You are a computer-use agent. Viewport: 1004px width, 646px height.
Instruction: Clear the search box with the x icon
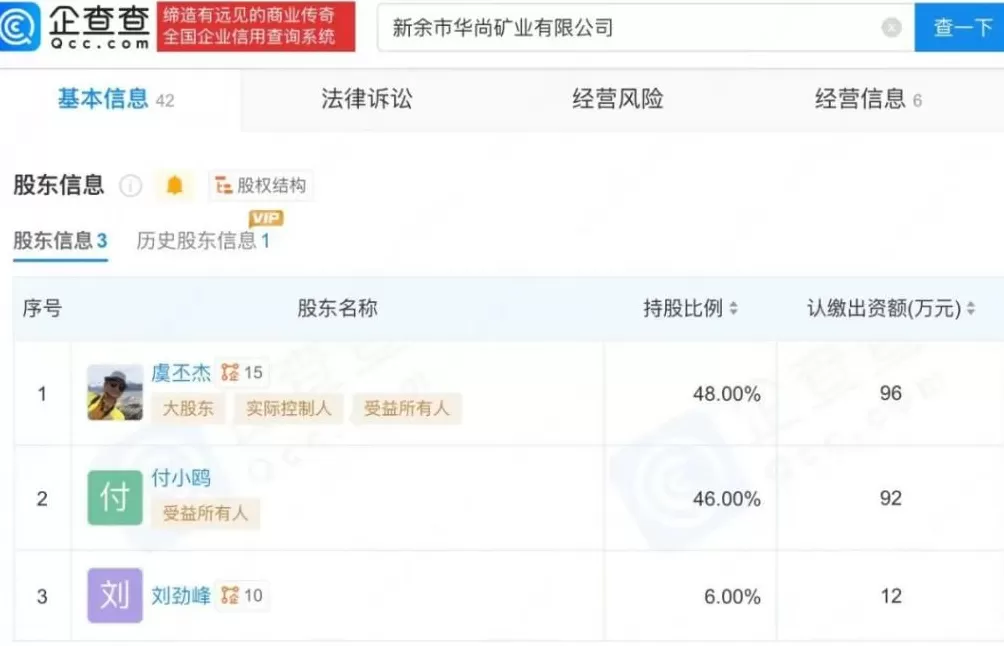tap(891, 28)
